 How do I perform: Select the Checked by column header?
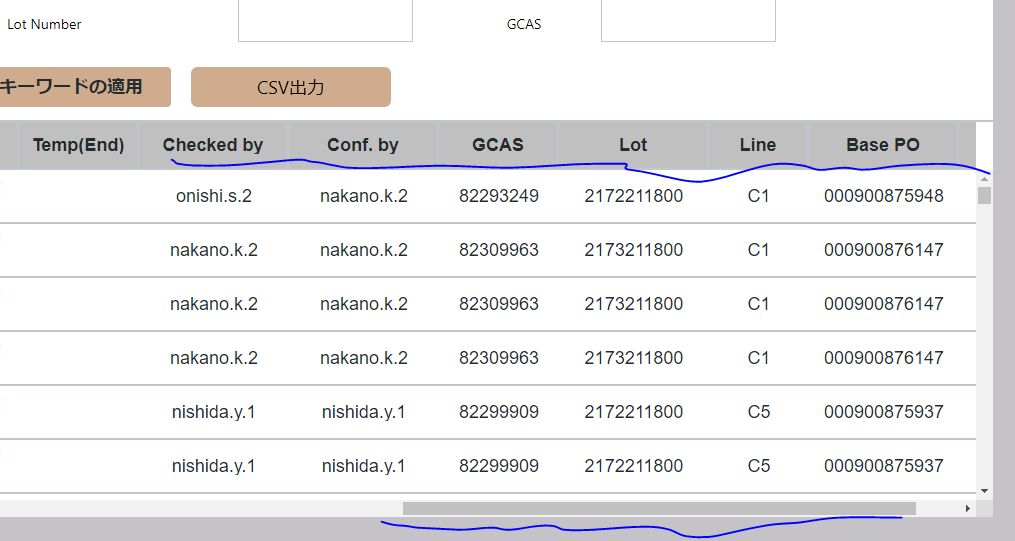coord(213,145)
